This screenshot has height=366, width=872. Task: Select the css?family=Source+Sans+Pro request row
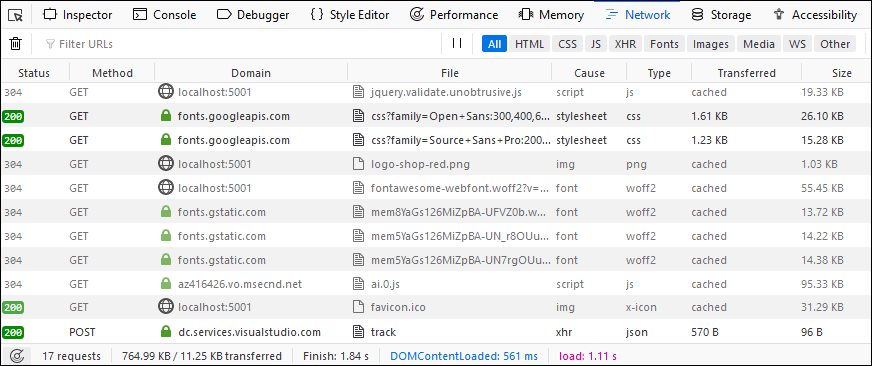pos(436,140)
